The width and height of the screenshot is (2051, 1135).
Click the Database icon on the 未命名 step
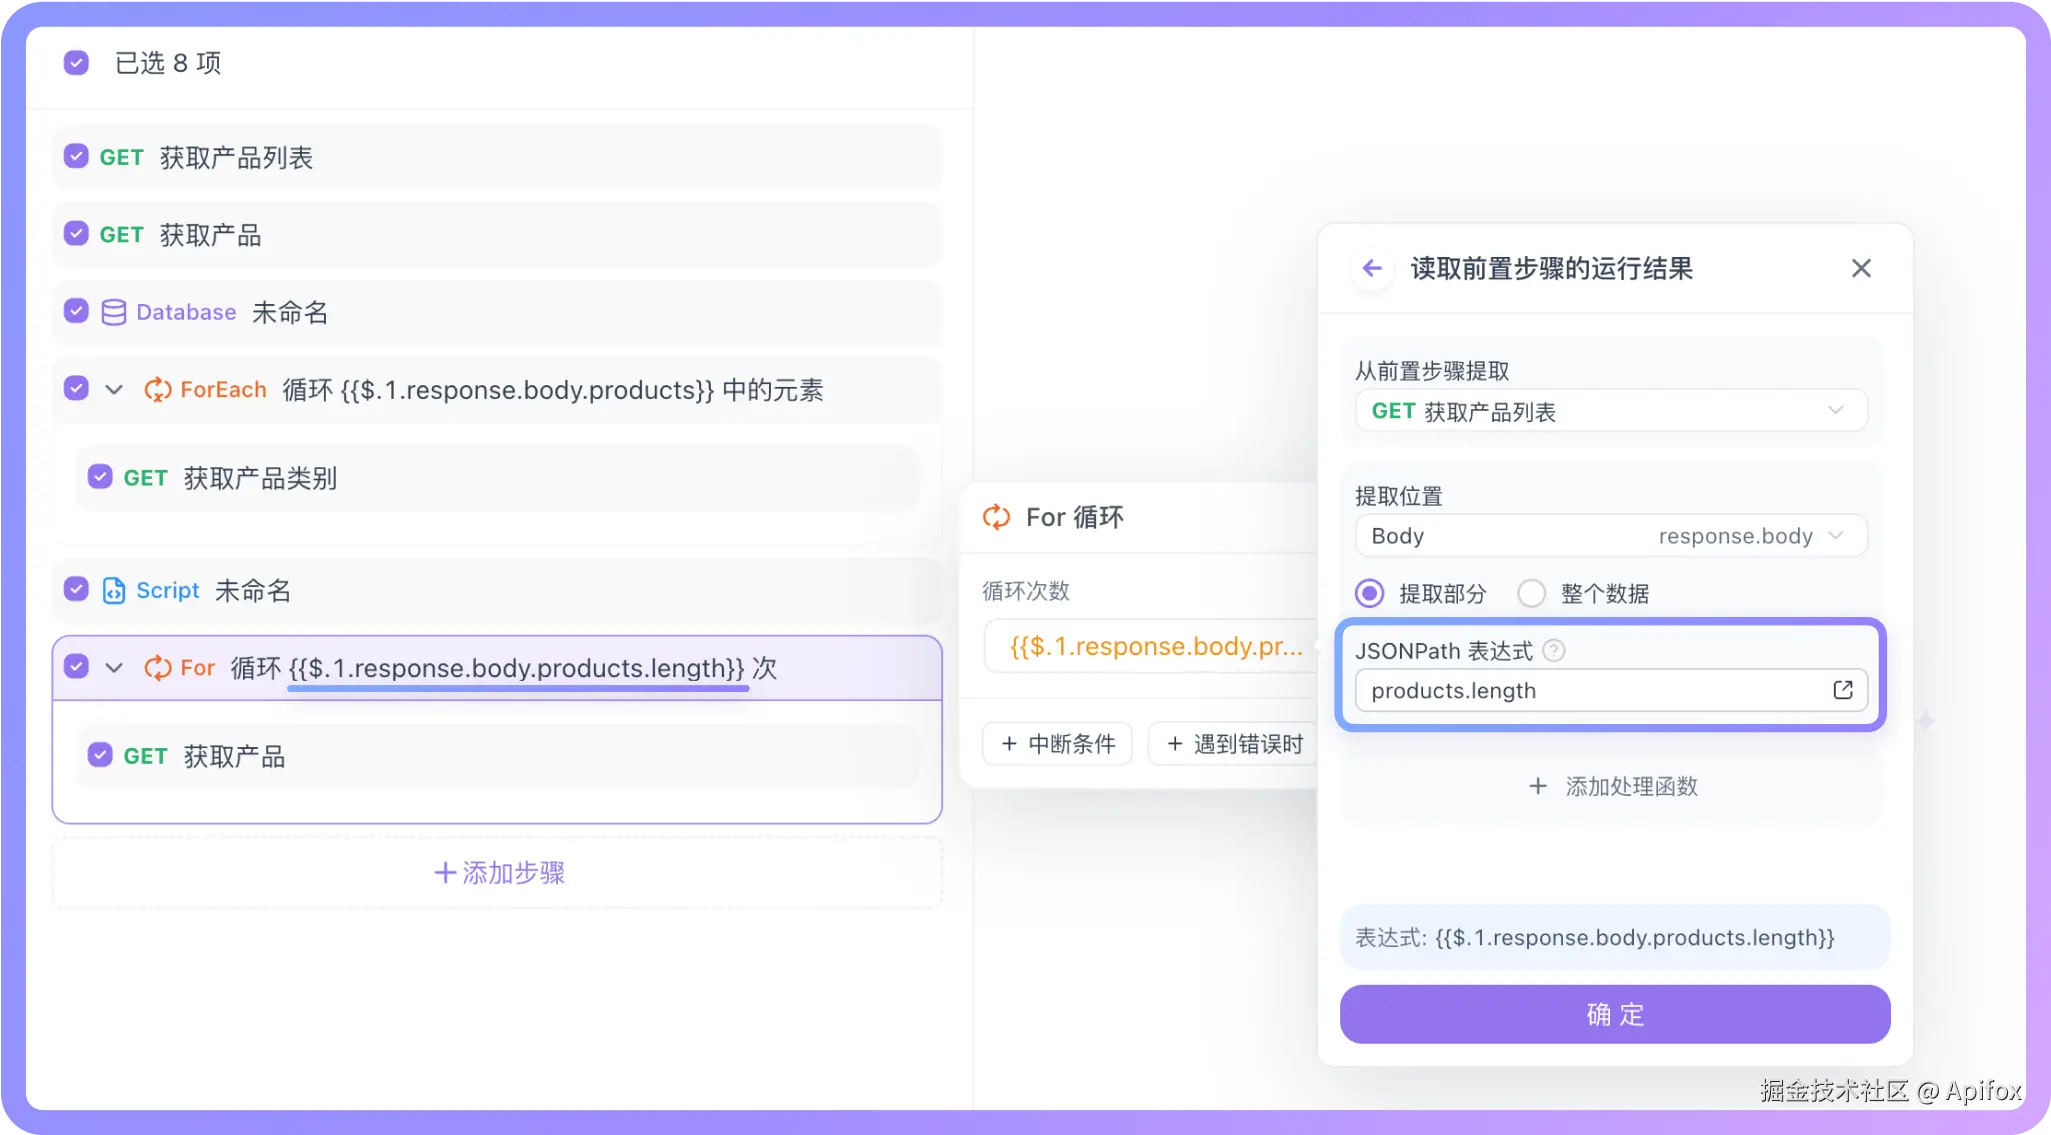[114, 312]
